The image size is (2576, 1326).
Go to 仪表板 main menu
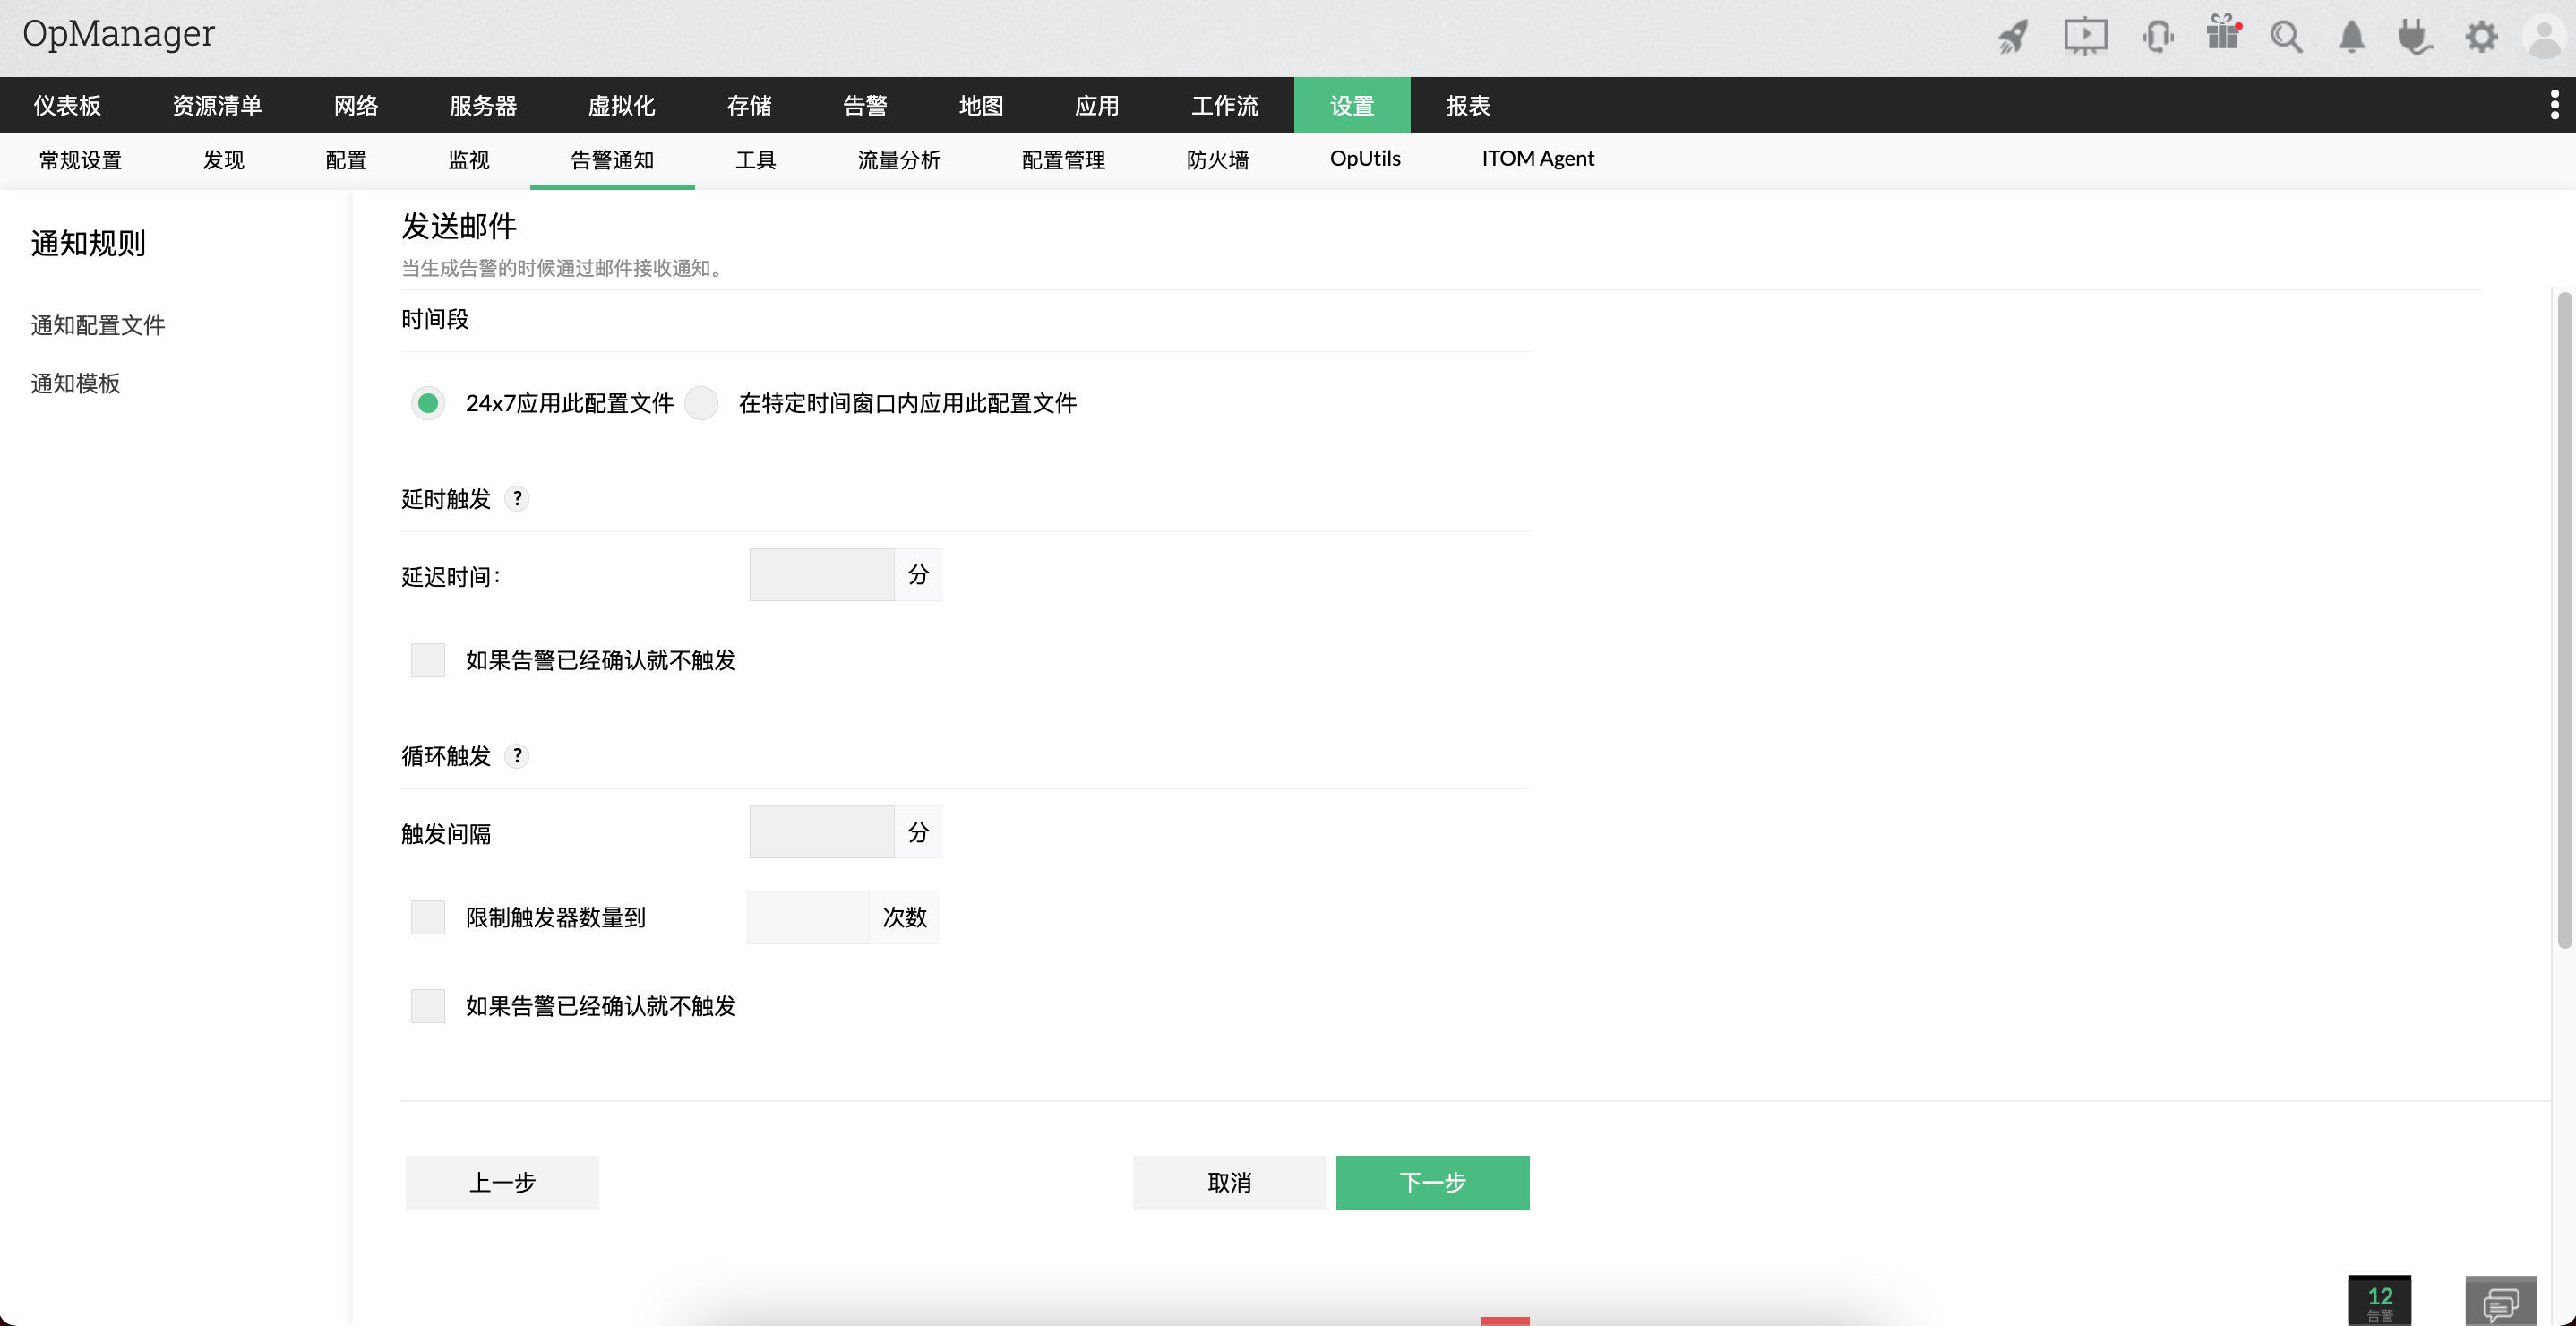pos(67,105)
